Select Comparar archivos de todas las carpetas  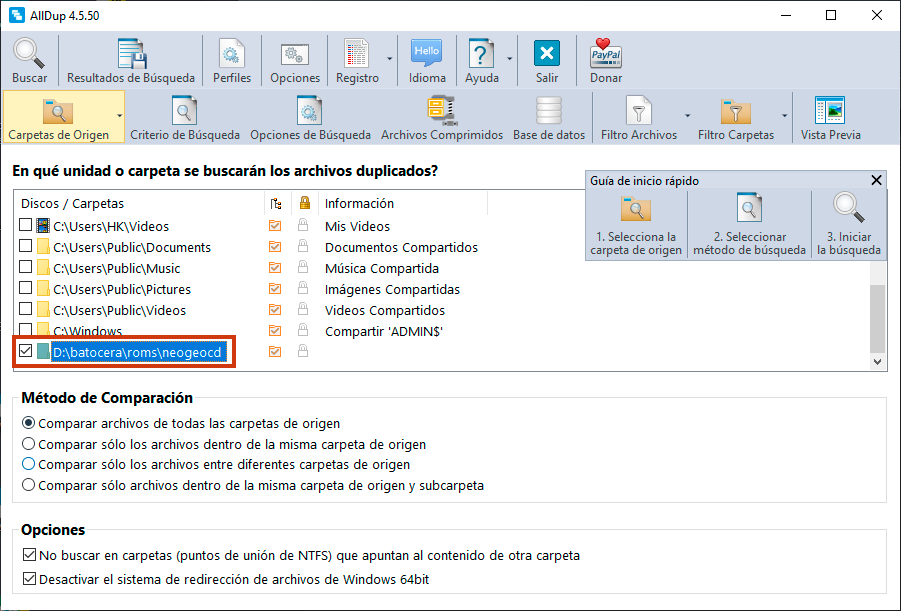pos(182,424)
